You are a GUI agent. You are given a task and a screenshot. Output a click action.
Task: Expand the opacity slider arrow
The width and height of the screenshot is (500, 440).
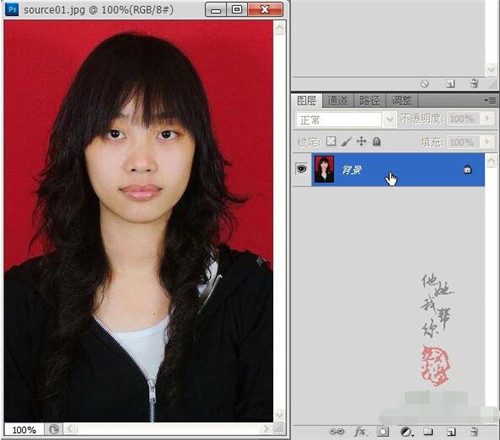[487, 118]
